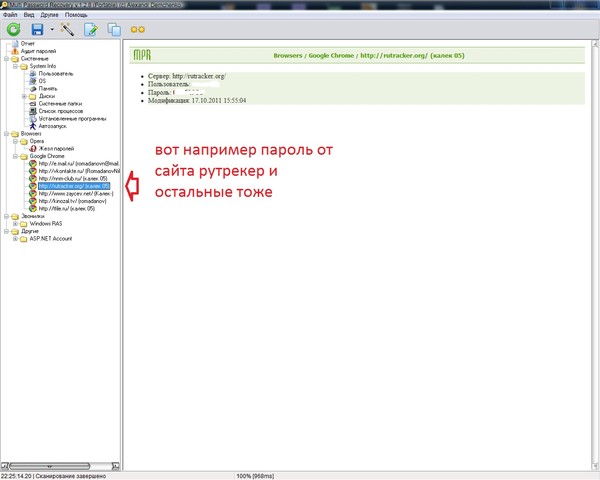Viewport: 600px width, 480px height.
Task: Open the Помощь menu
Action: pyautogui.click(x=76, y=15)
